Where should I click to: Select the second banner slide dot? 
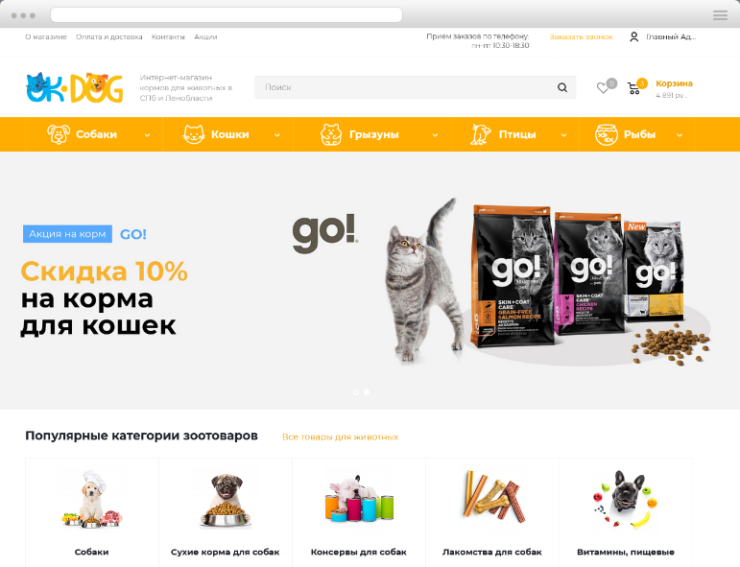click(x=367, y=392)
